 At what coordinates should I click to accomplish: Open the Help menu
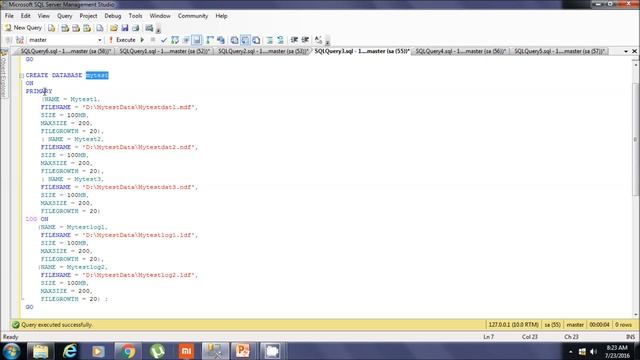[221, 16]
